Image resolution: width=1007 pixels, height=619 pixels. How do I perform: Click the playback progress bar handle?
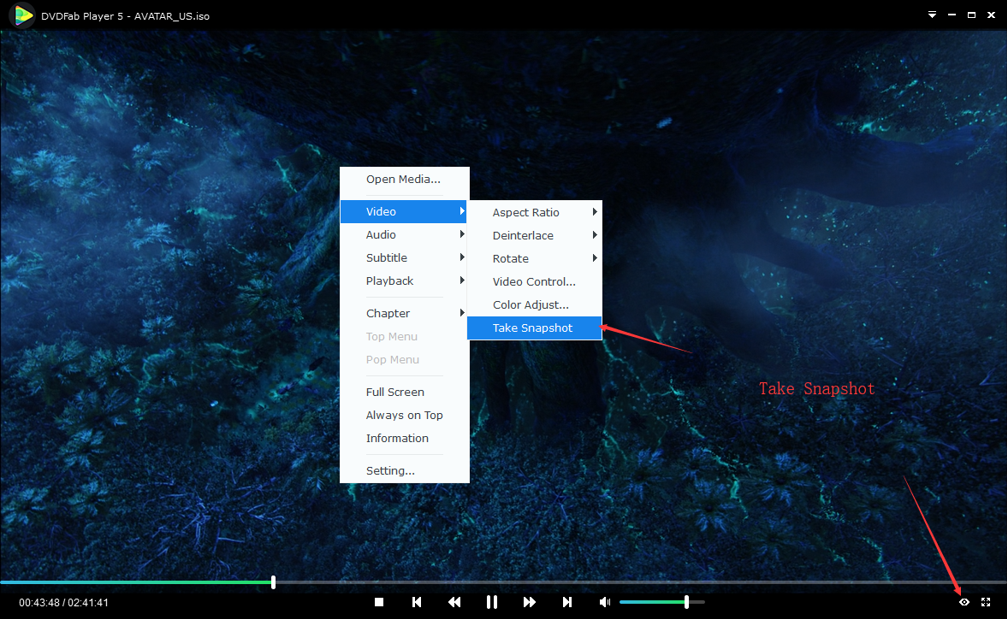coord(274,582)
